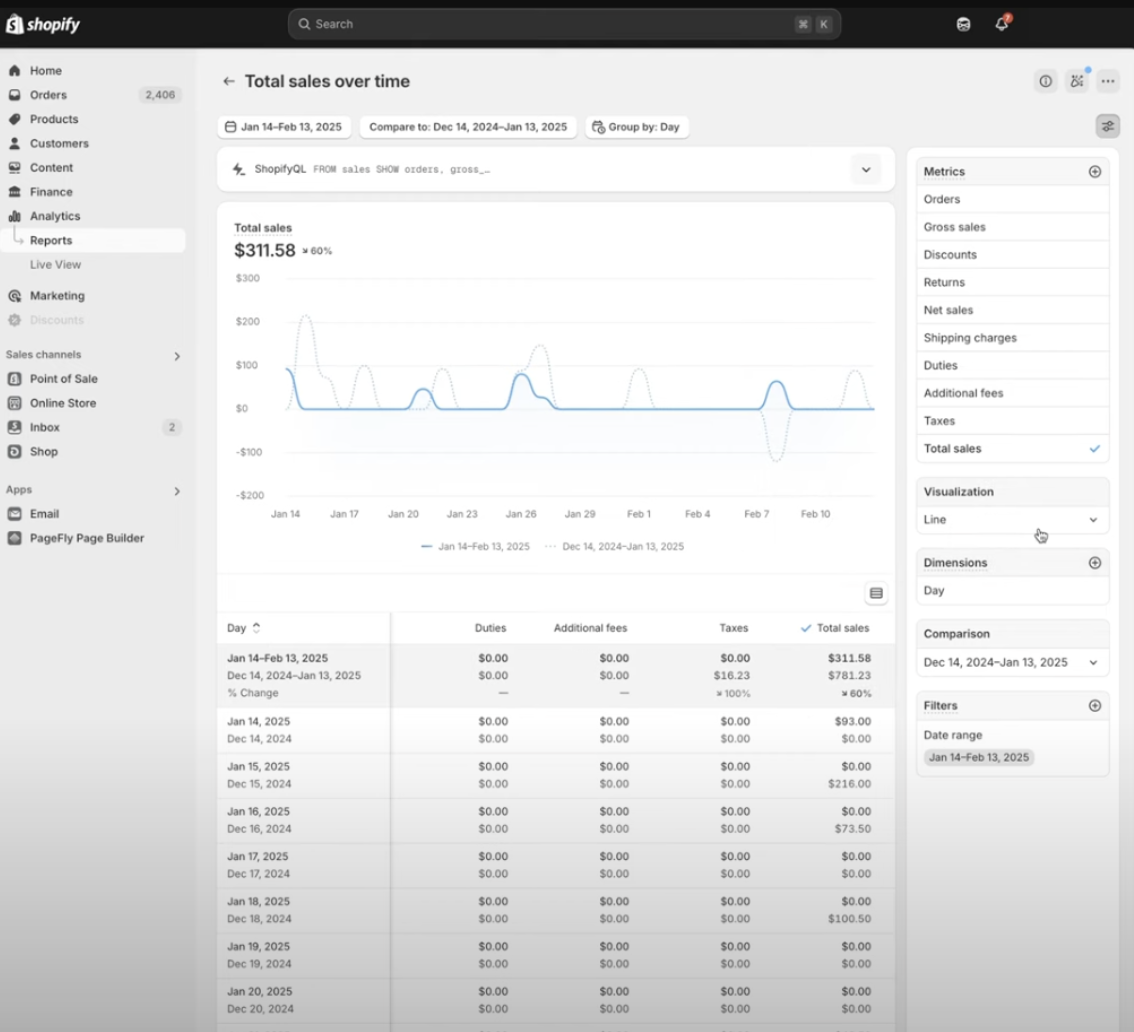Screen dimensions: 1134x1032
Task: Open the magic suggestions icon with blue badge
Action: point(1077,81)
